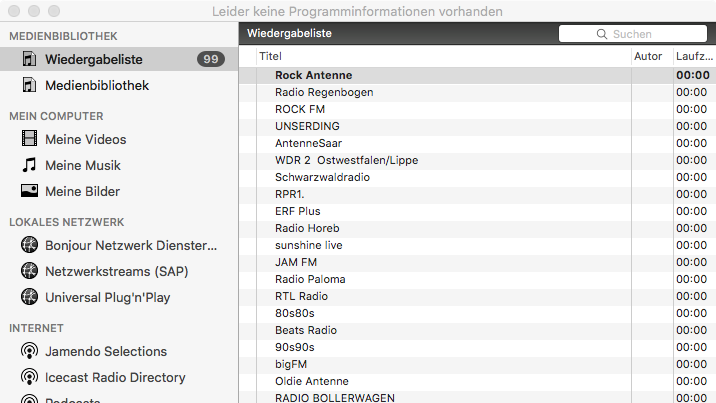Click the 99 item count badge

(211, 59)
